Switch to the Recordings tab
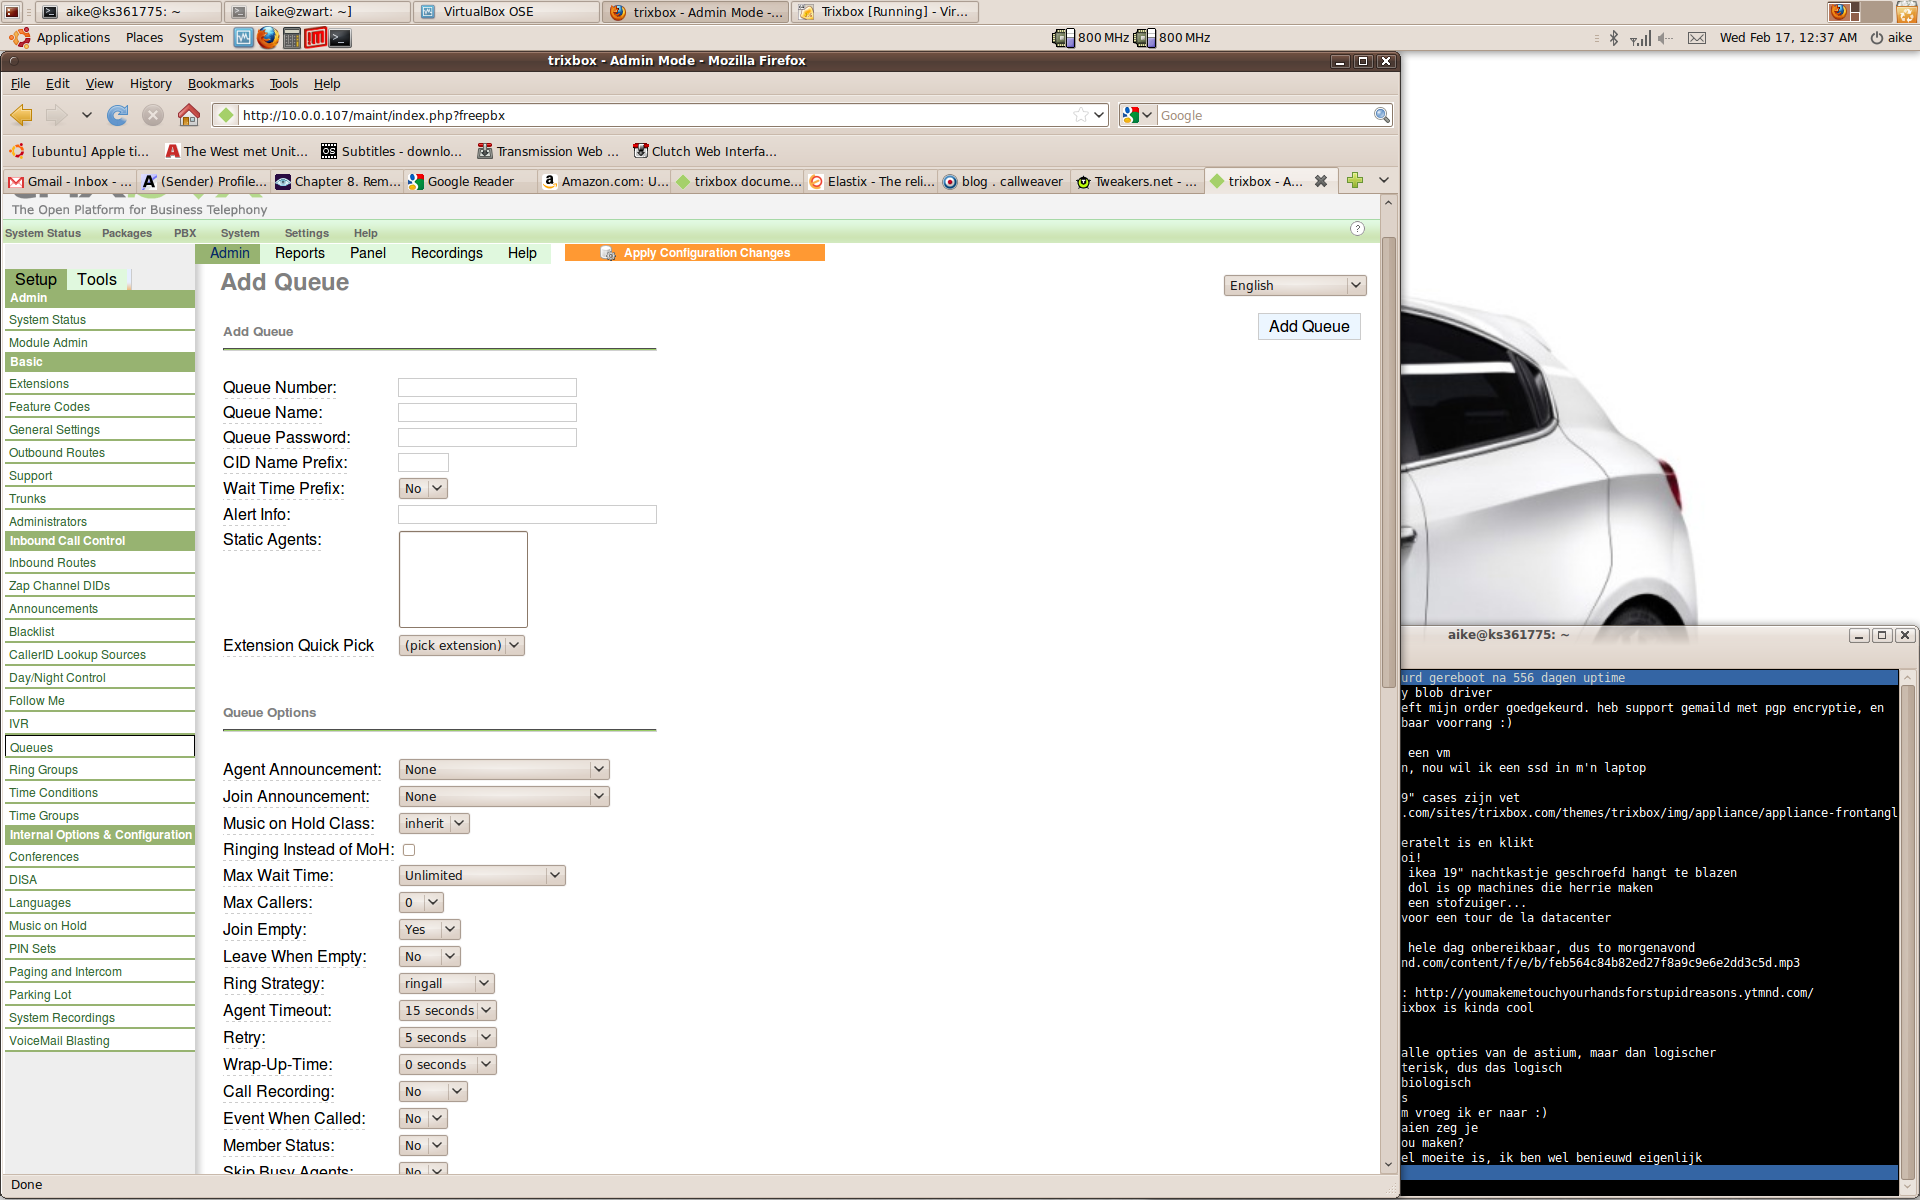 point(447,253)
